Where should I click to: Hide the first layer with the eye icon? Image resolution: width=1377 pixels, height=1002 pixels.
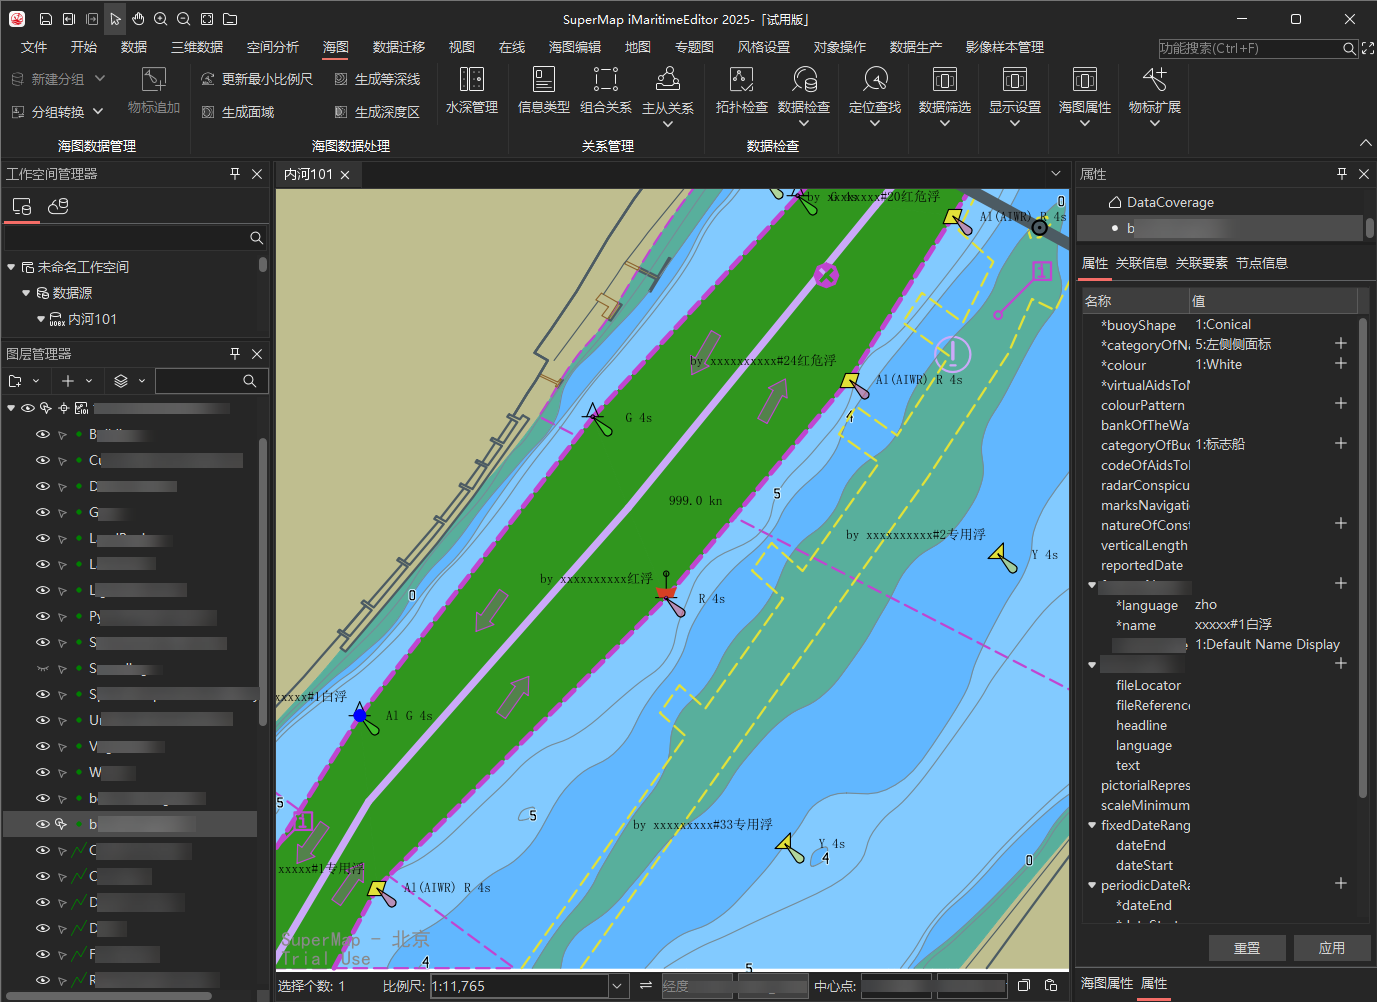point(43,434)
